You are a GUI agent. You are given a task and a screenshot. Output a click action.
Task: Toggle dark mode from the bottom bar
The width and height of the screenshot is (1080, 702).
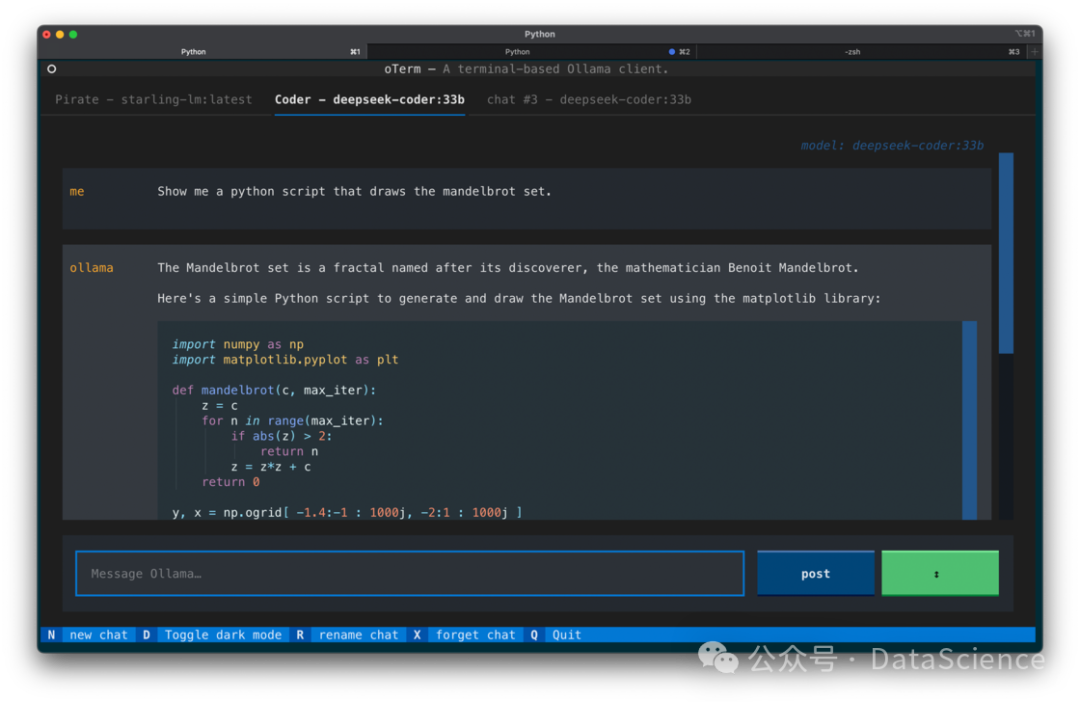pyautogui.click(x=224, y=634)
